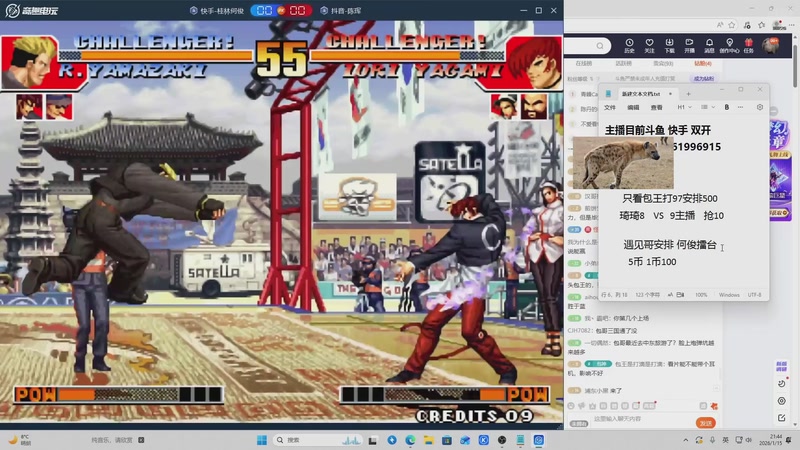Screen dimensions: 800x450
Task: Click the 开播 start-streaming icon
Action: [x=689, y=45]
